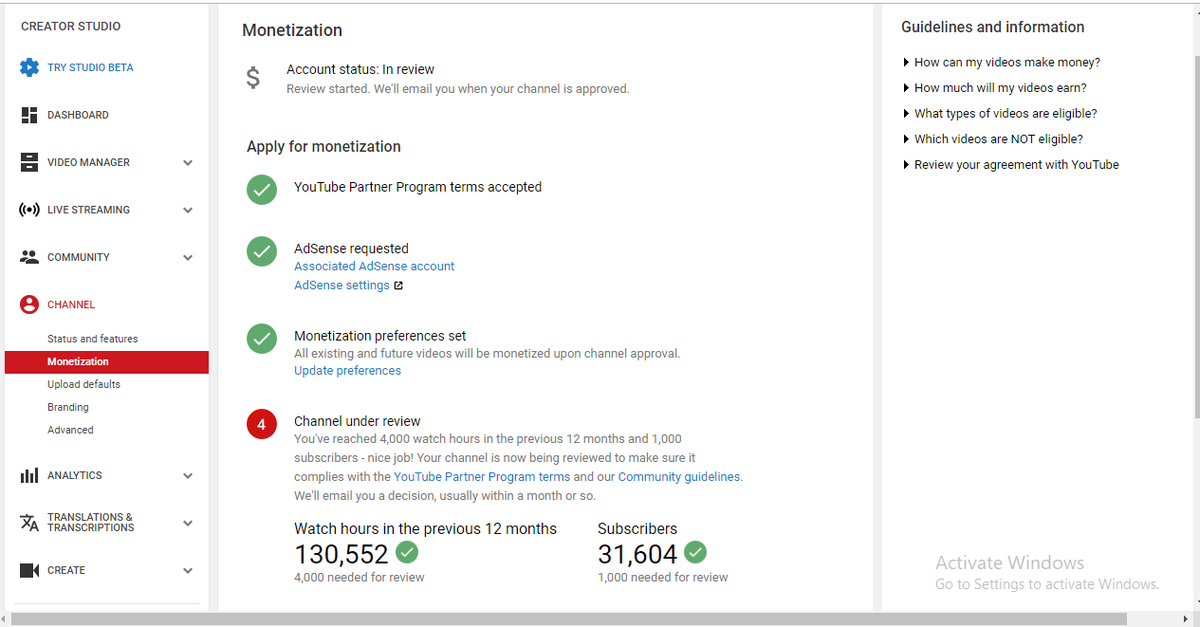This screenshot has width=1200, height=627.
Task: Click the green check beside Partner Program terms
Action: coord(262,189)
